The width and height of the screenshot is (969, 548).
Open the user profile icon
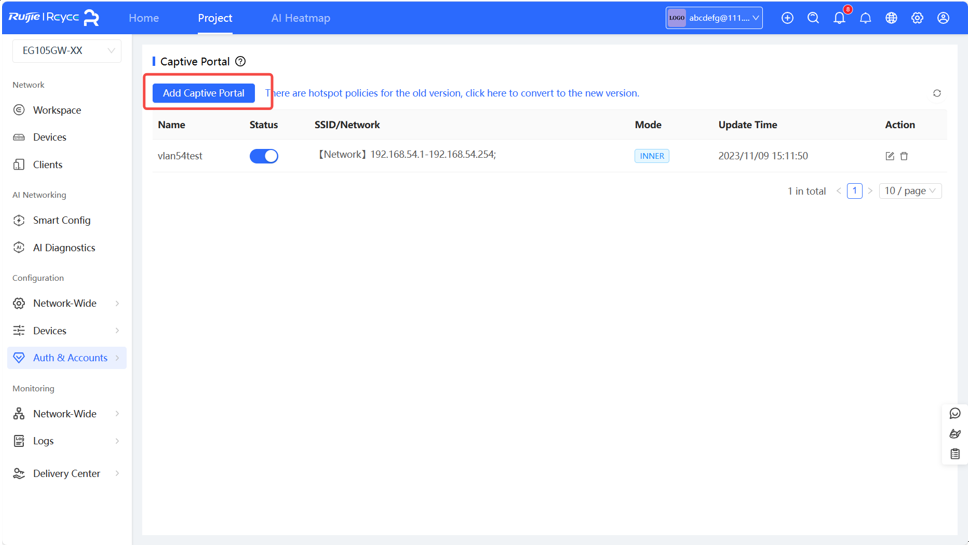tap(943, 18)
